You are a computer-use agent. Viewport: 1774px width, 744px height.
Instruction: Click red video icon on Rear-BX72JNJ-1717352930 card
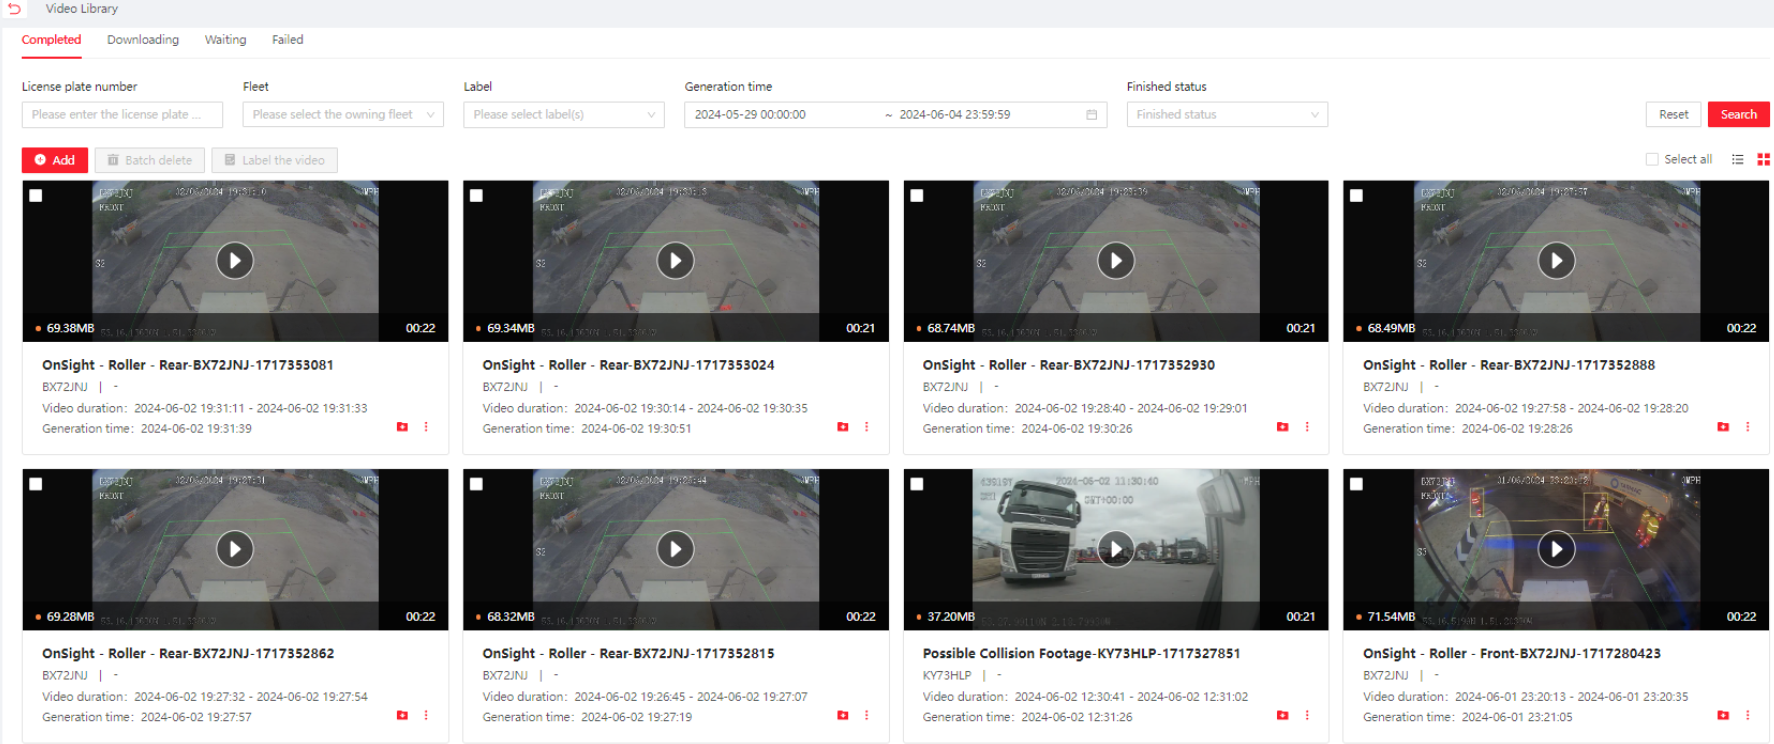pyautogui.click(x=1283, y=427)
